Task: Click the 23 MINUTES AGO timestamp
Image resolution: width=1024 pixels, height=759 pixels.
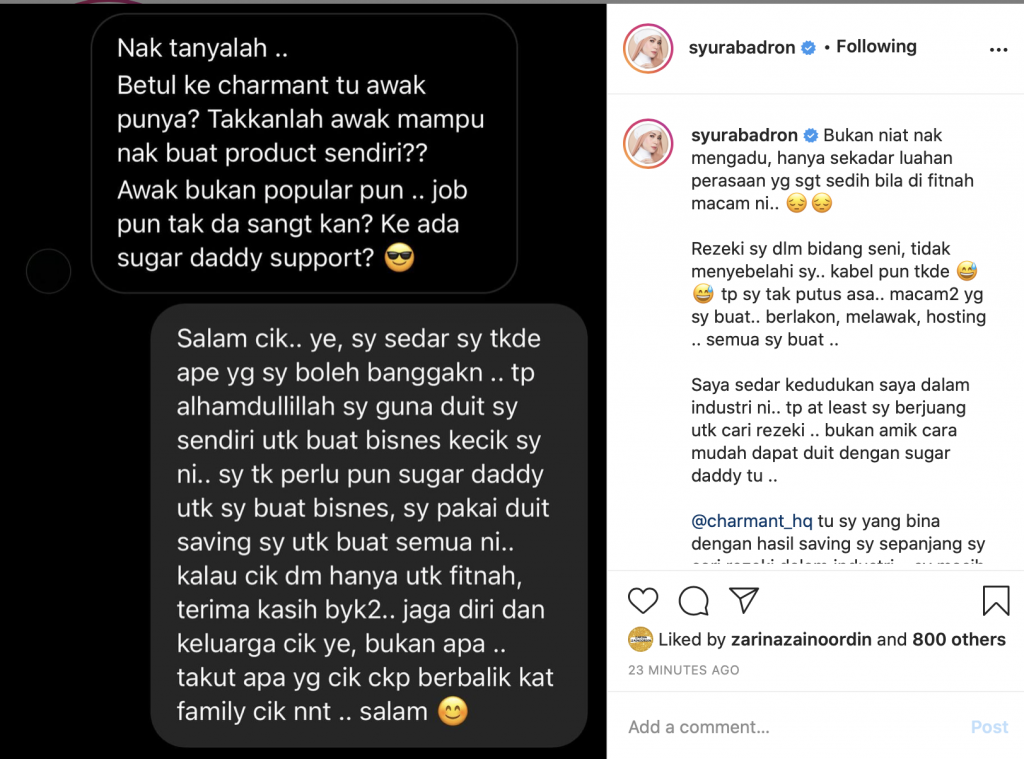Action: pos(684,670)
